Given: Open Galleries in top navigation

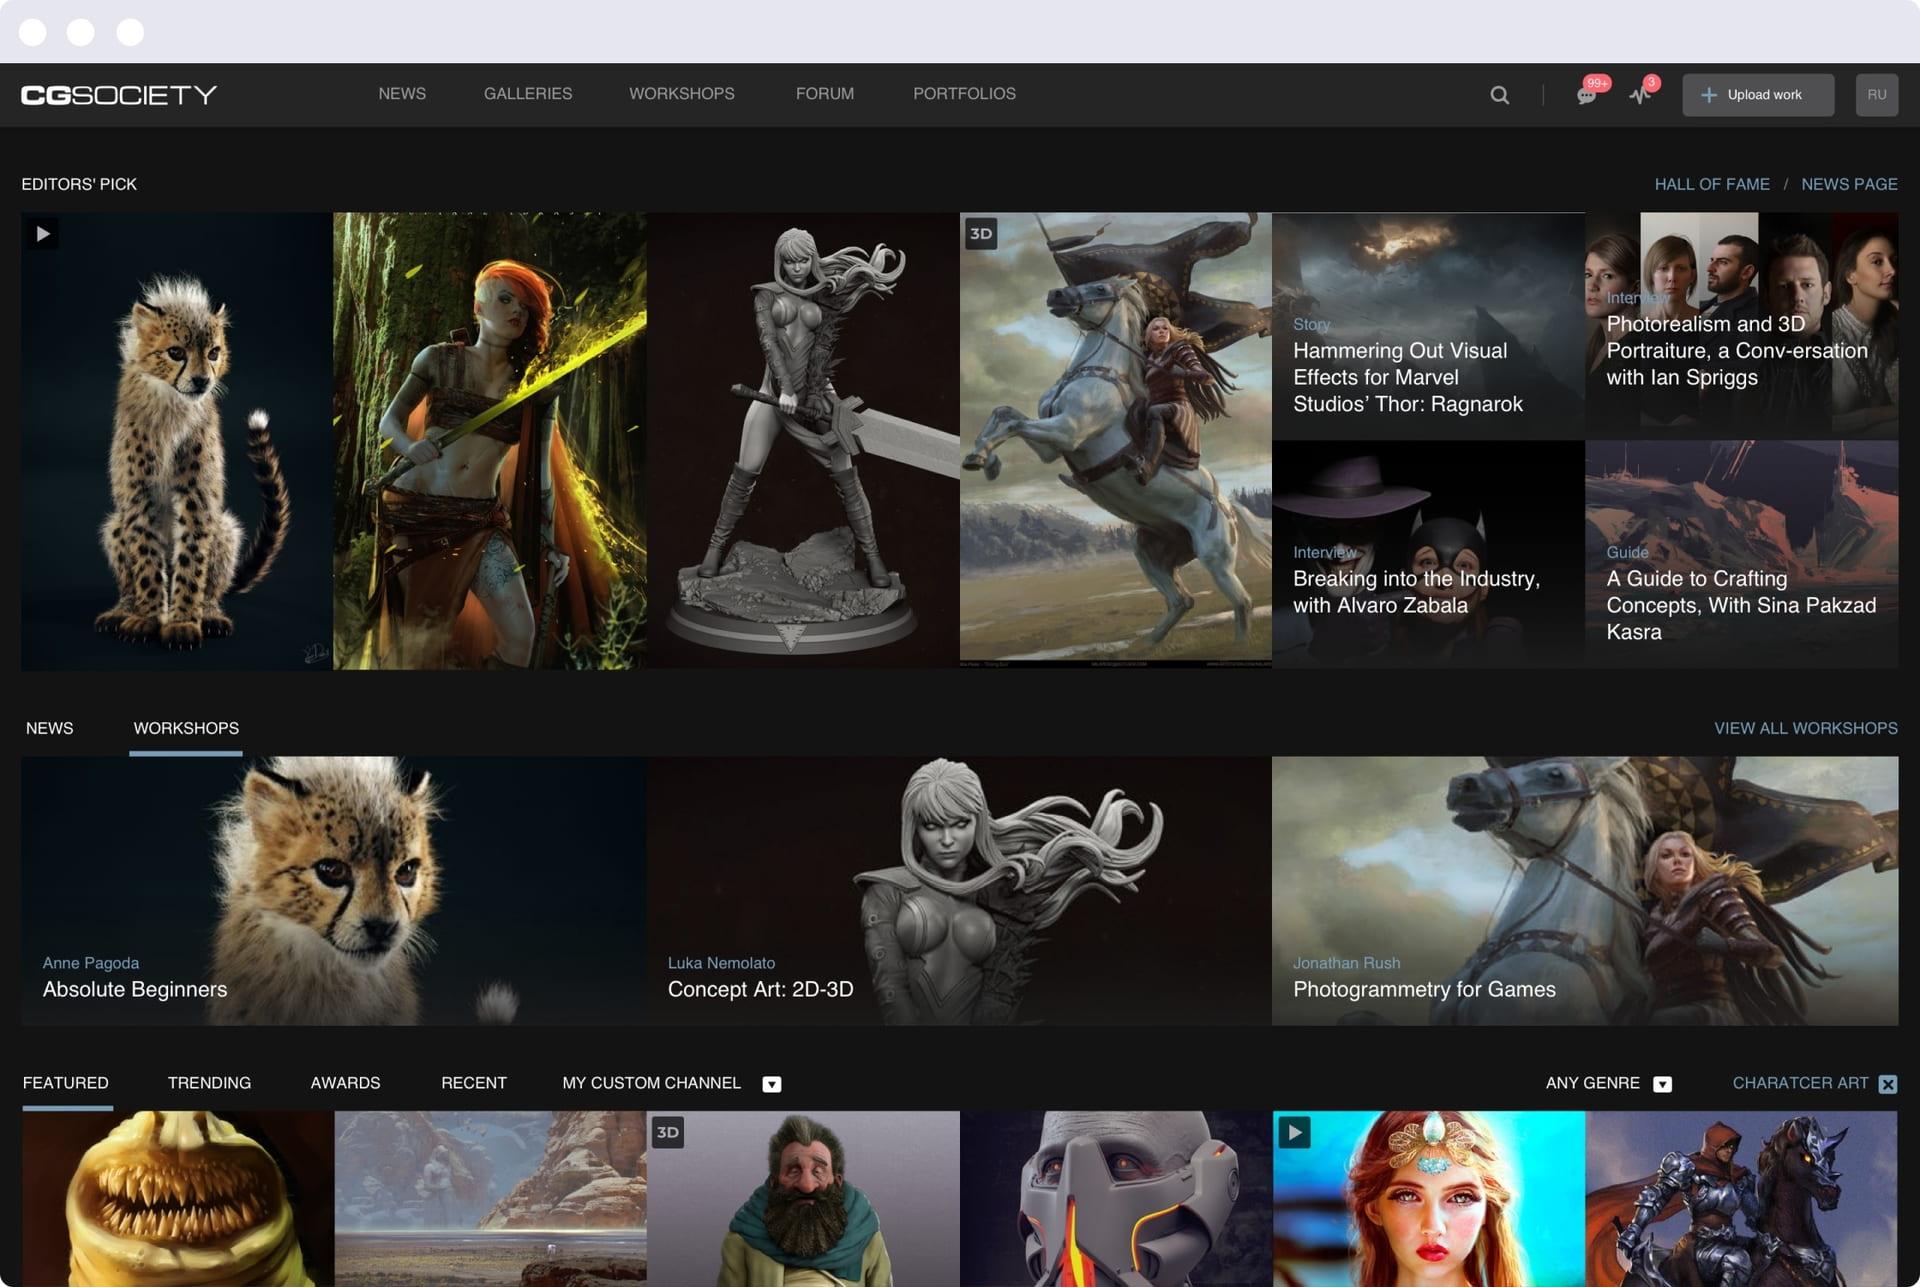Looking at the screenshot, I should click(528, 94).
